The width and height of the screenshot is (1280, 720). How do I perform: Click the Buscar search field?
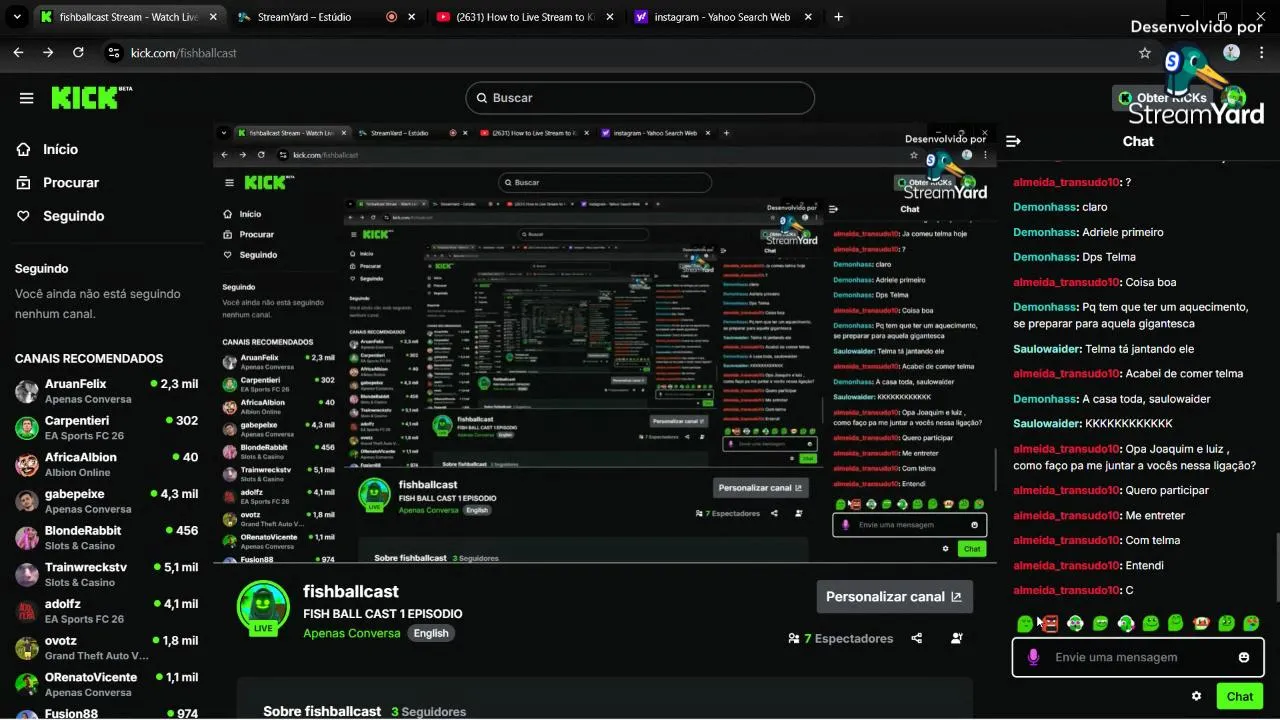pyautogui.click(x=640, y=98)
